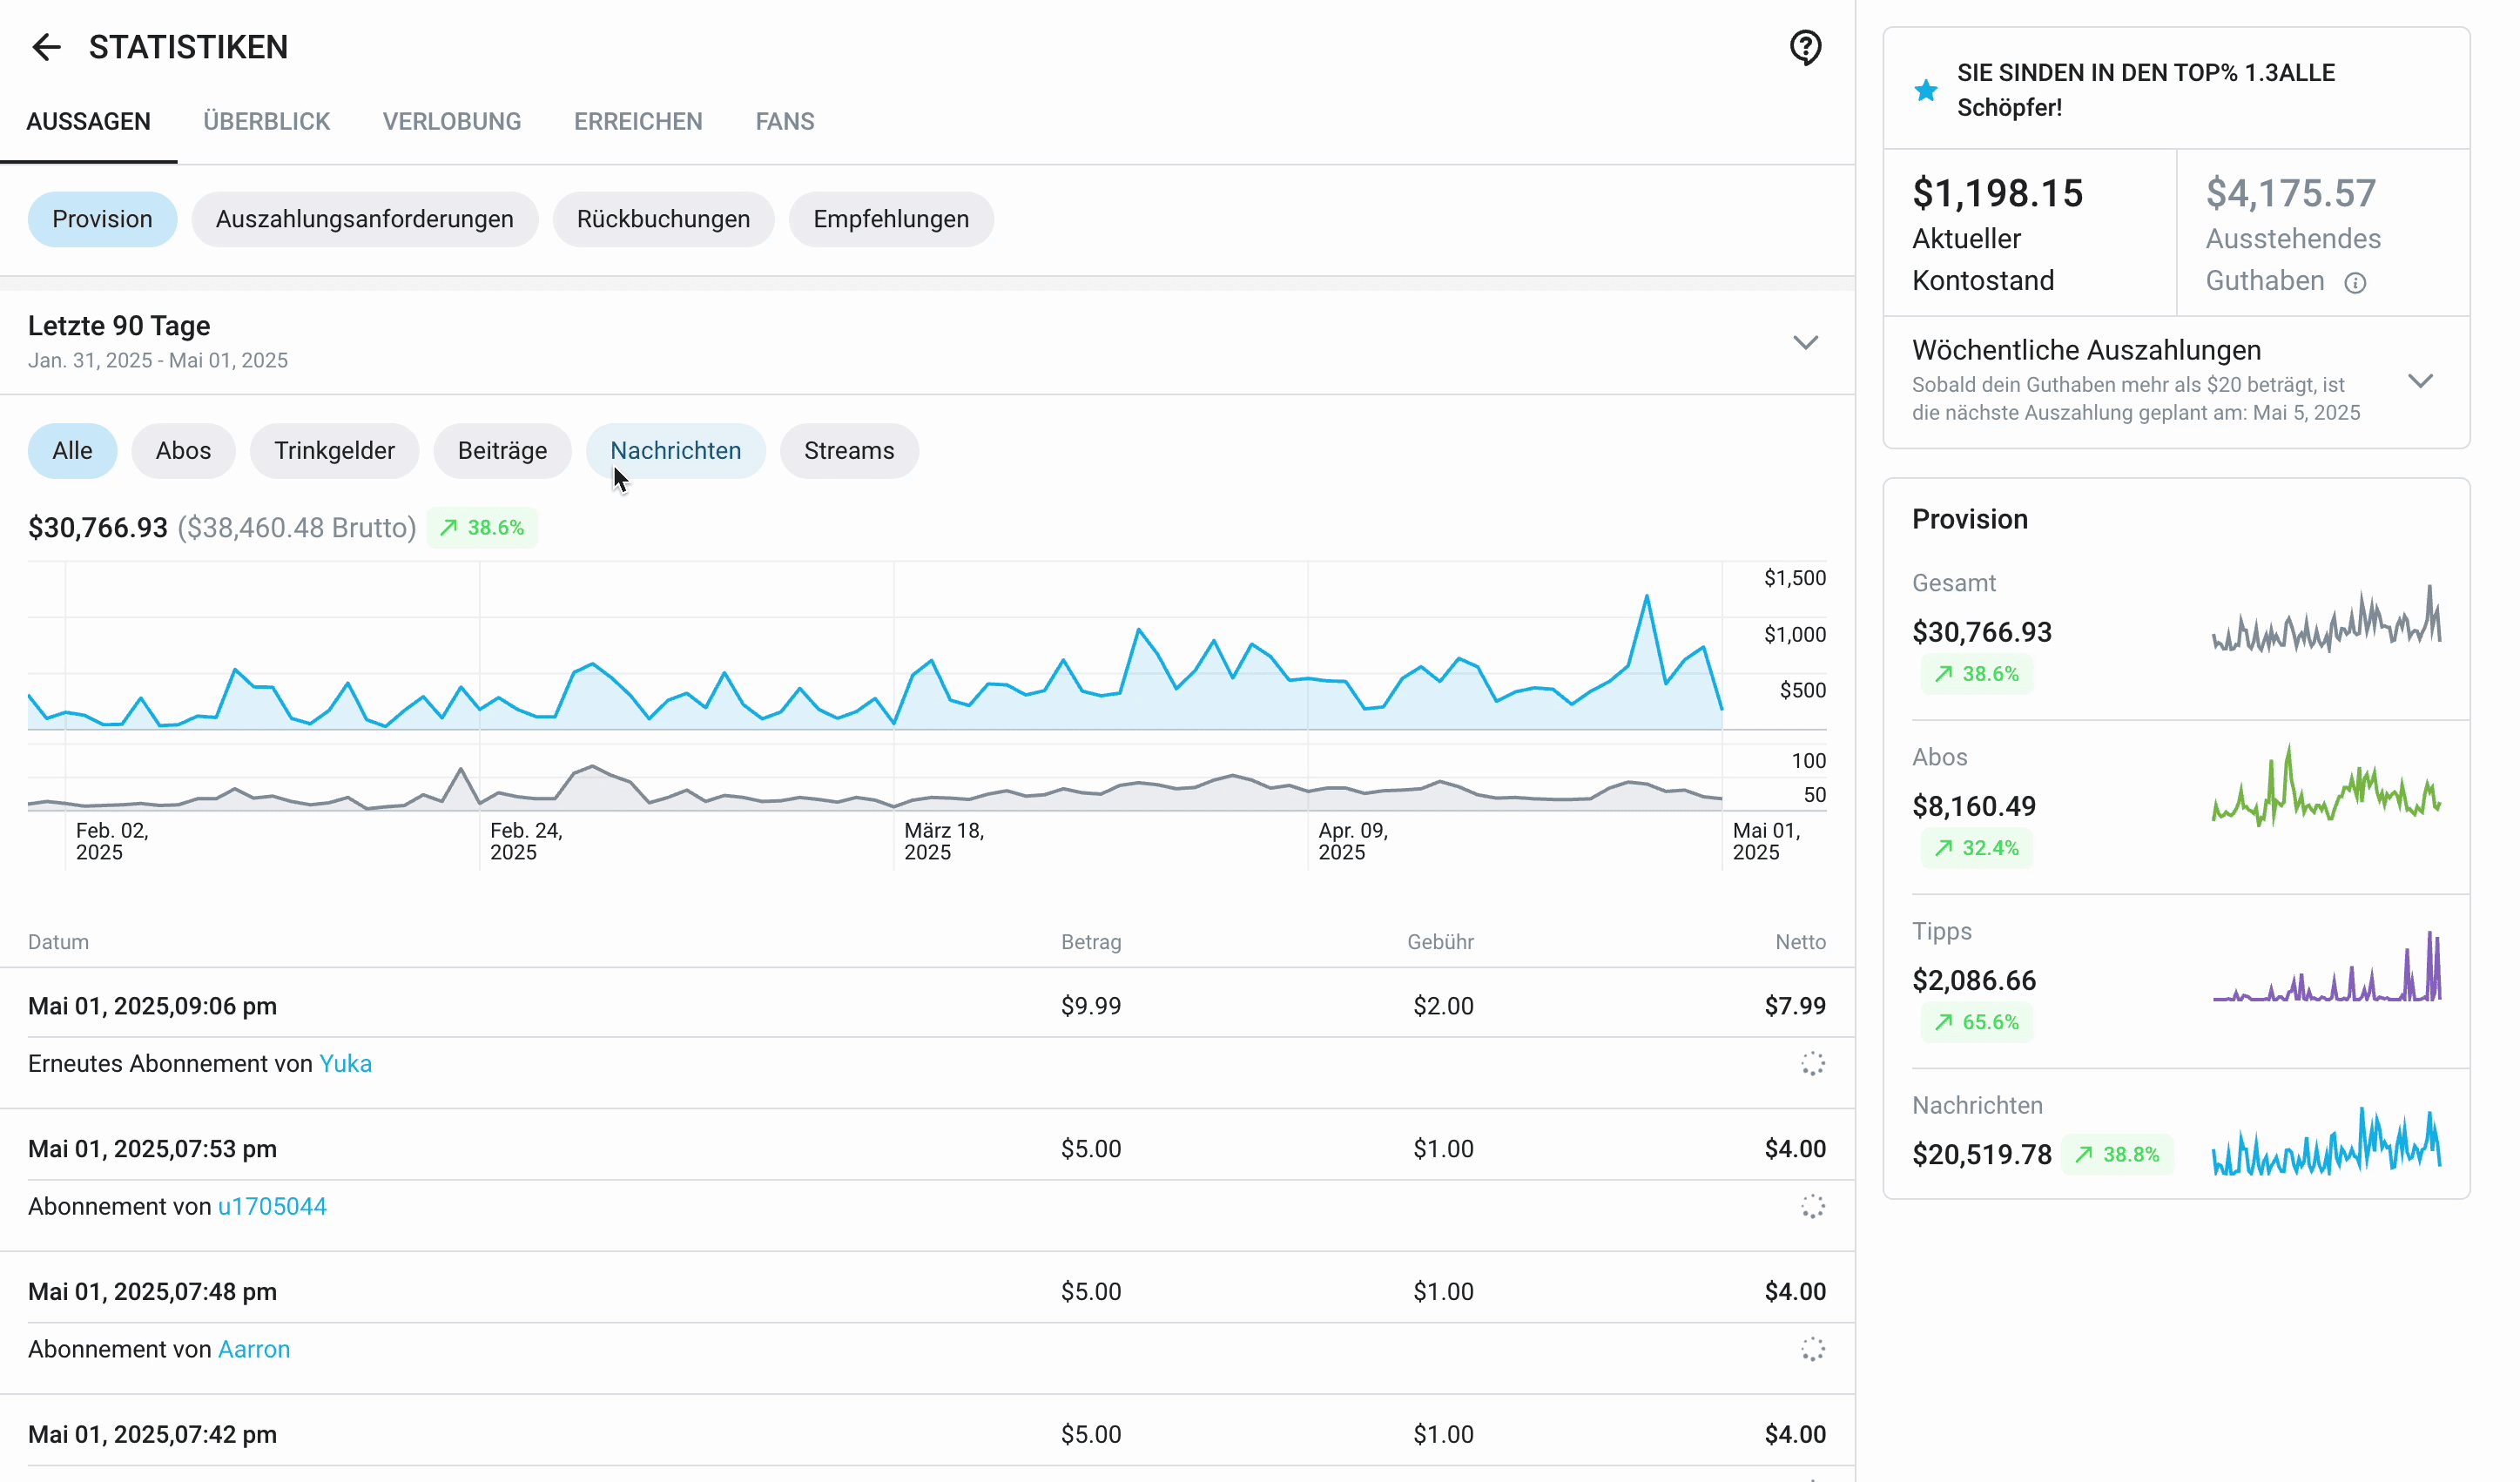Expand the Letzte 90 Tage date range
The height and width of the screenshot is (1482, 2520).
(1805, 343)
